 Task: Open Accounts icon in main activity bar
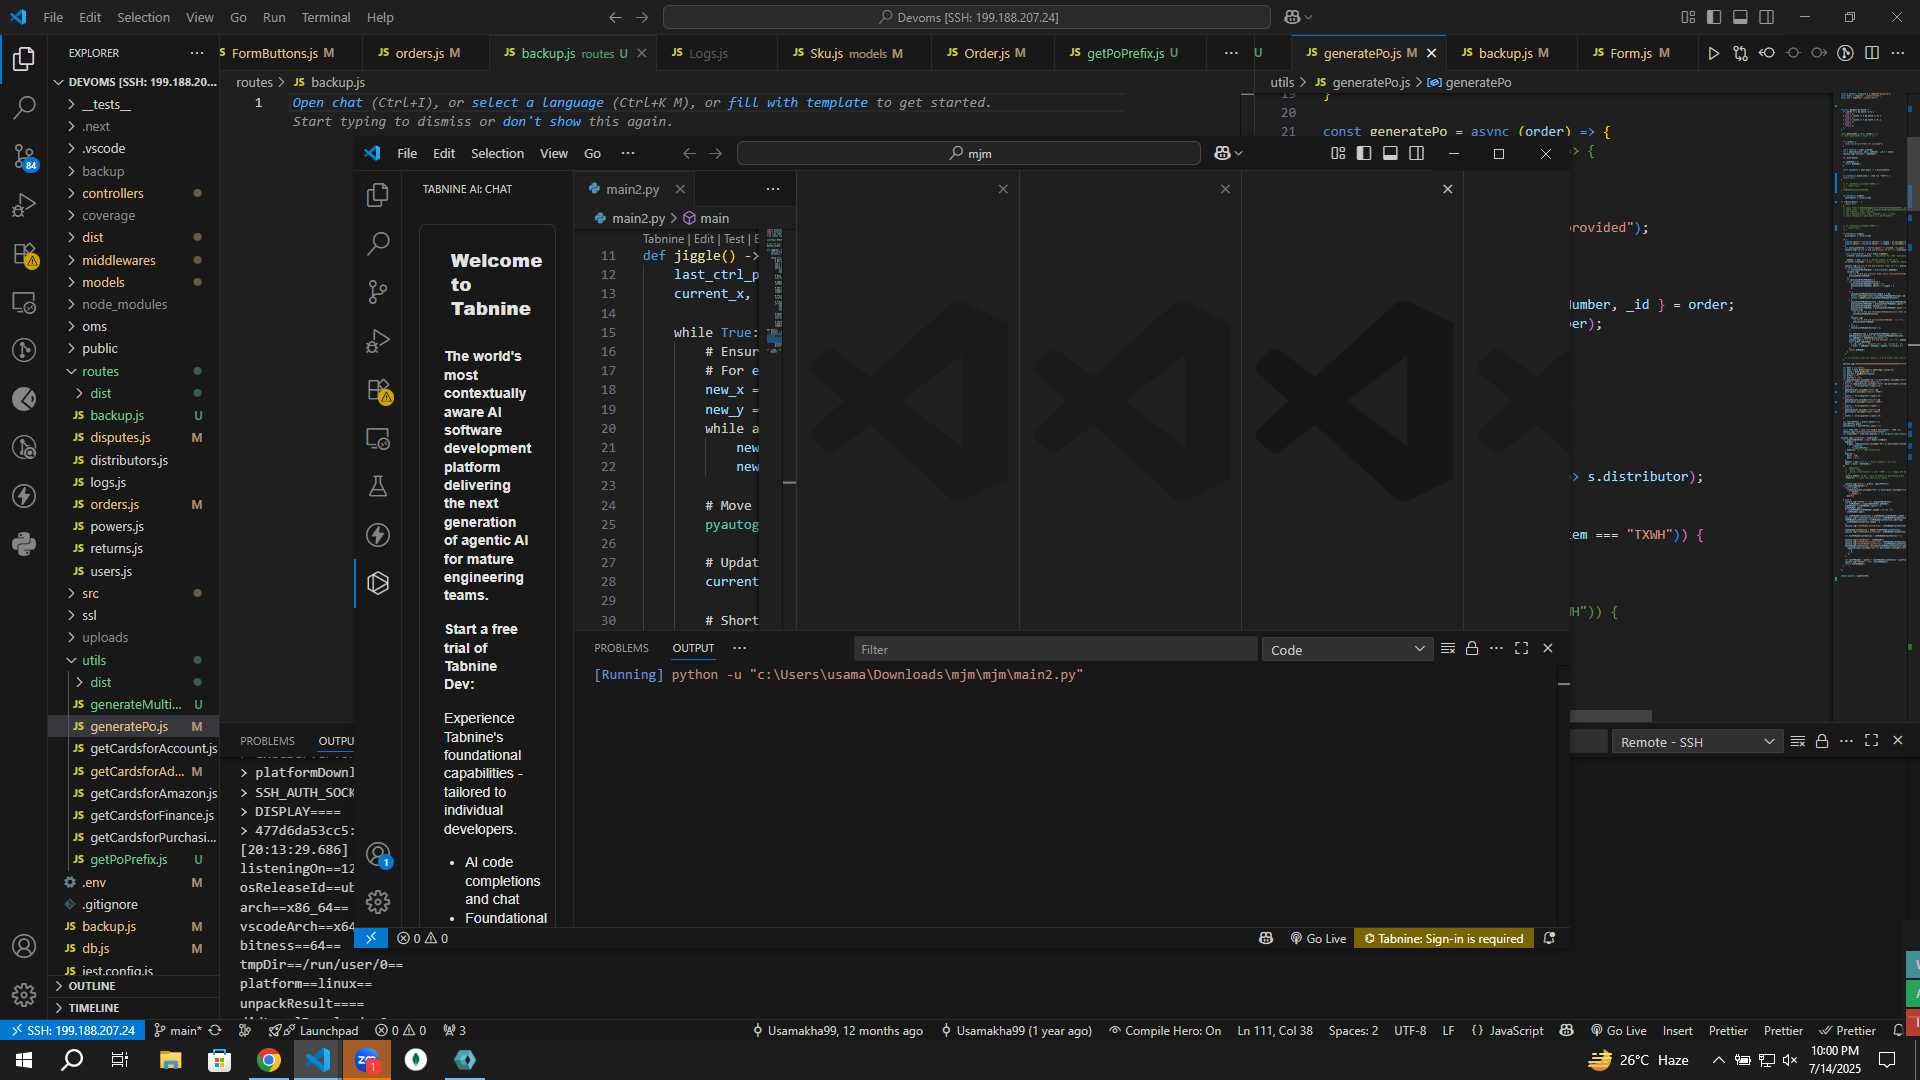coord(24,946)
